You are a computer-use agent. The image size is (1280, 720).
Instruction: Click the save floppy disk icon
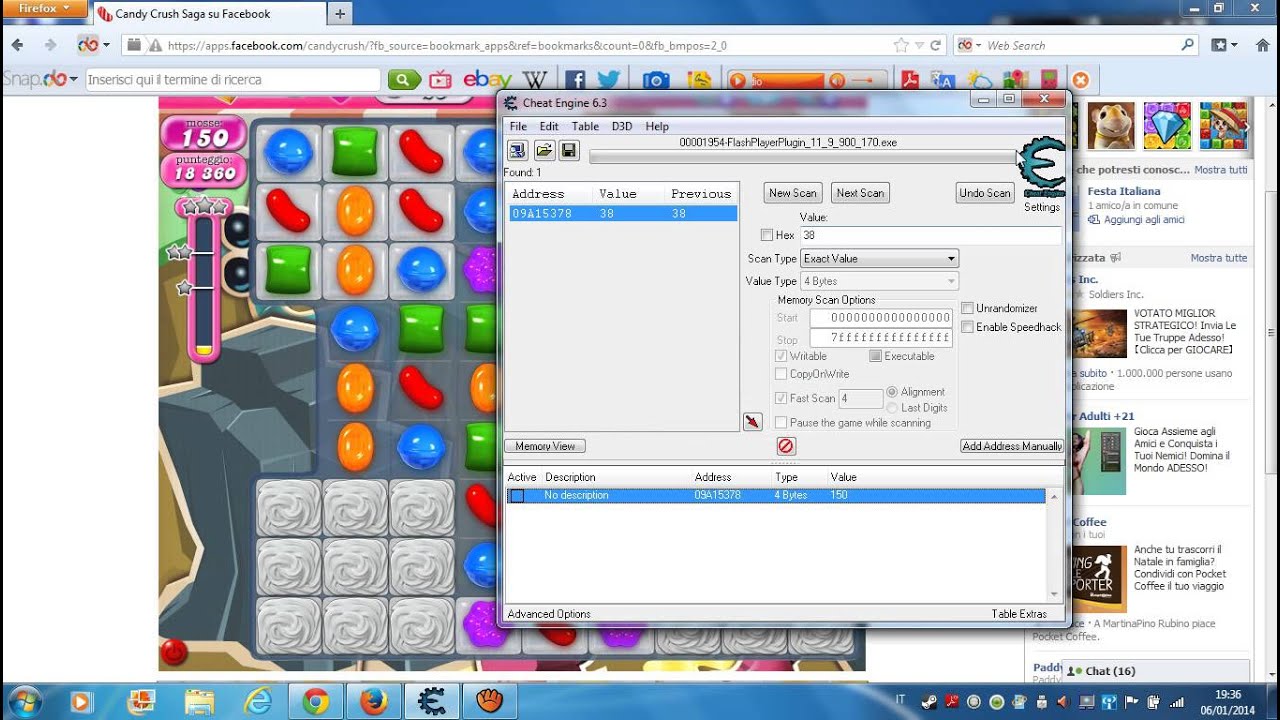(569, 150)
